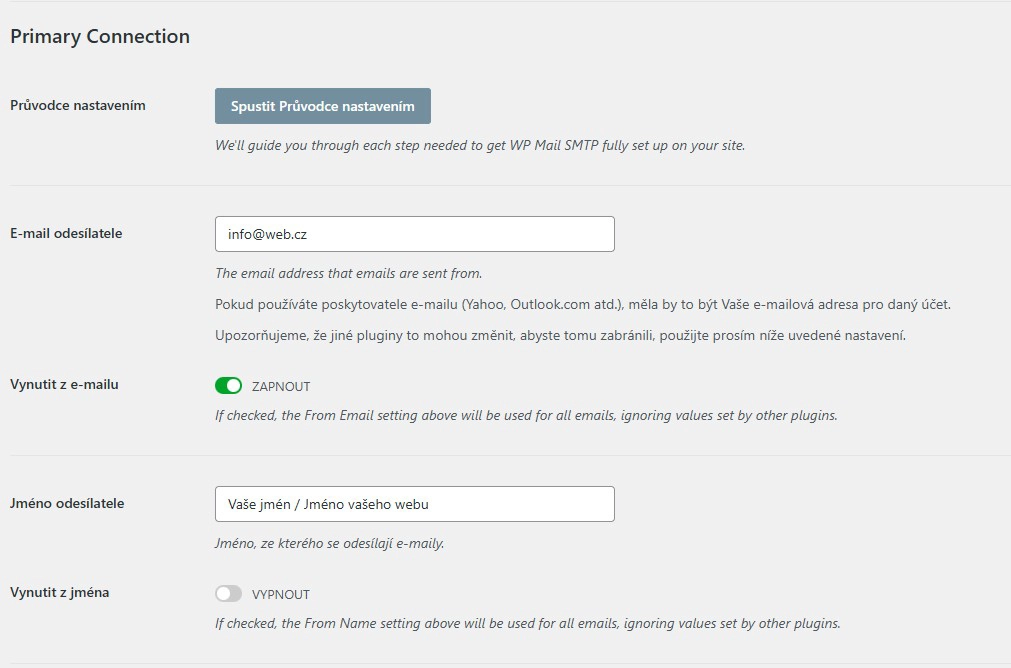Click inside the E-mail odesílatele input field
This screenshot has width=1011, height=668.
[x=415, y=233]
